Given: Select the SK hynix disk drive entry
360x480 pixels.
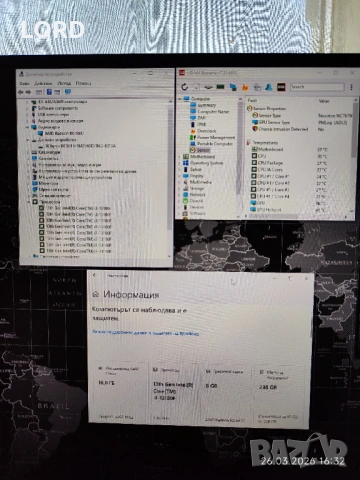Looking at the screenshot, I should coord(81,146).
